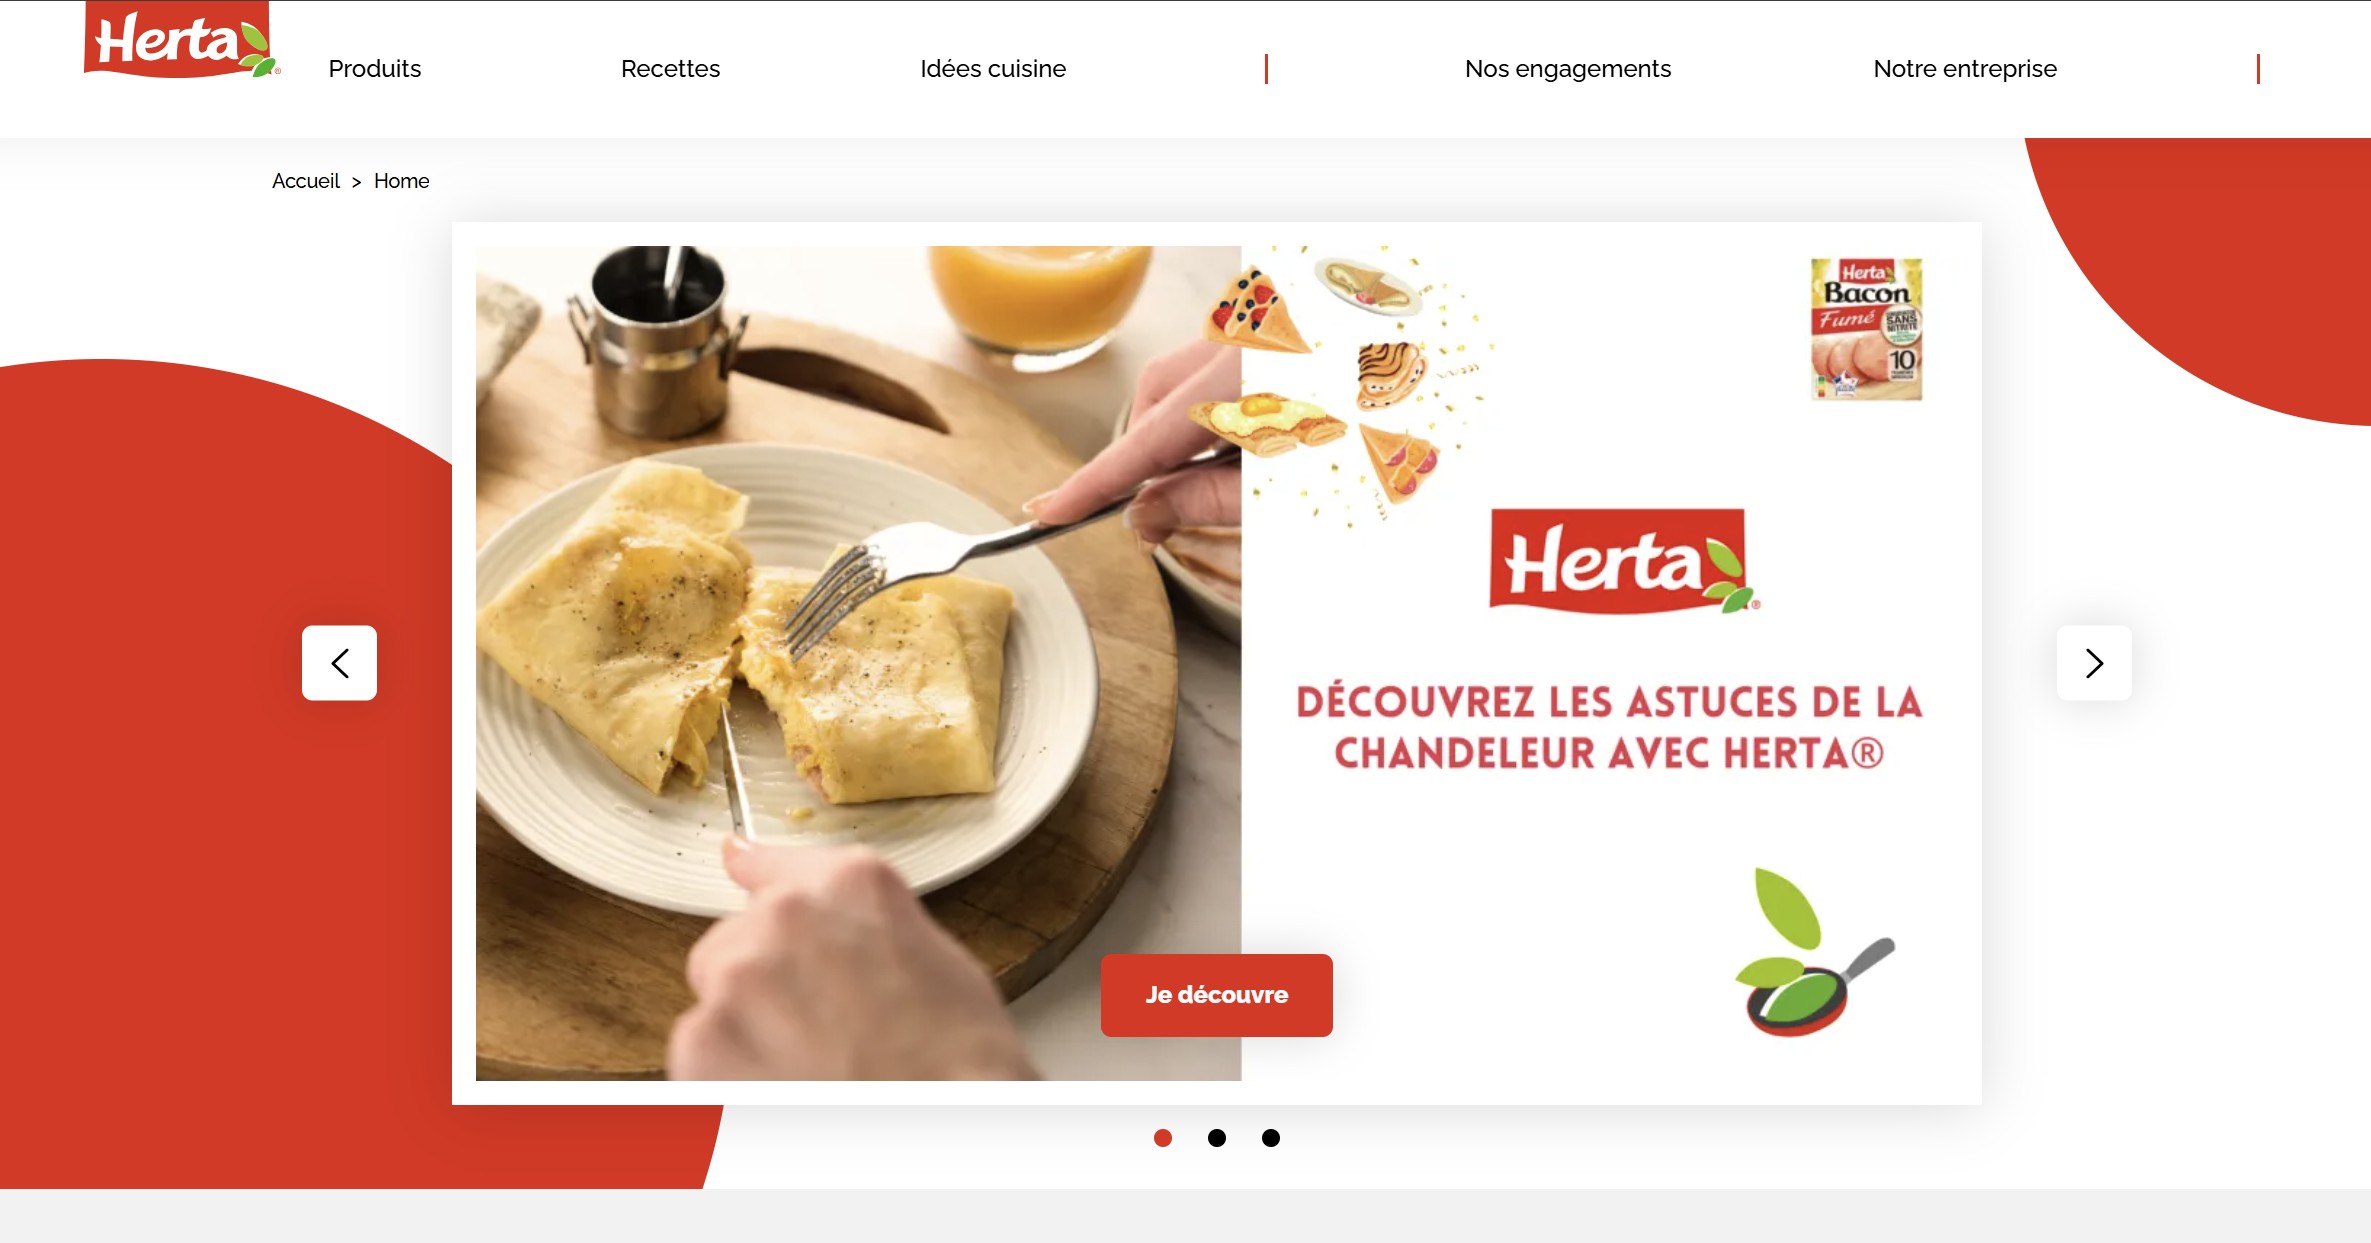This screenshot has height=1243, width=2371.
Task: Select the third carousel dot
Action: coord(1270,1138)
